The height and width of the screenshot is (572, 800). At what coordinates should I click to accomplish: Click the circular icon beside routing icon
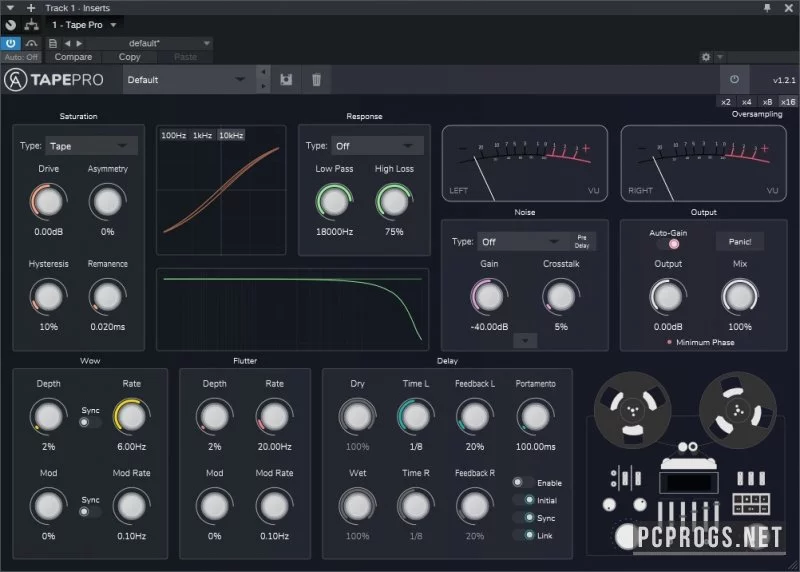coord(10,24)
